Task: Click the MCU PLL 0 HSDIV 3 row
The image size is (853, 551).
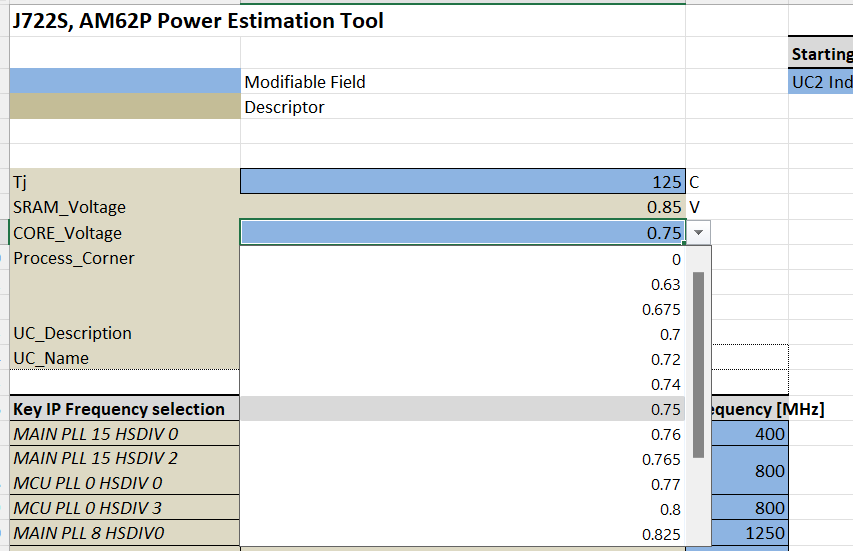Action: pyautogui.click(x=125, y=508)
